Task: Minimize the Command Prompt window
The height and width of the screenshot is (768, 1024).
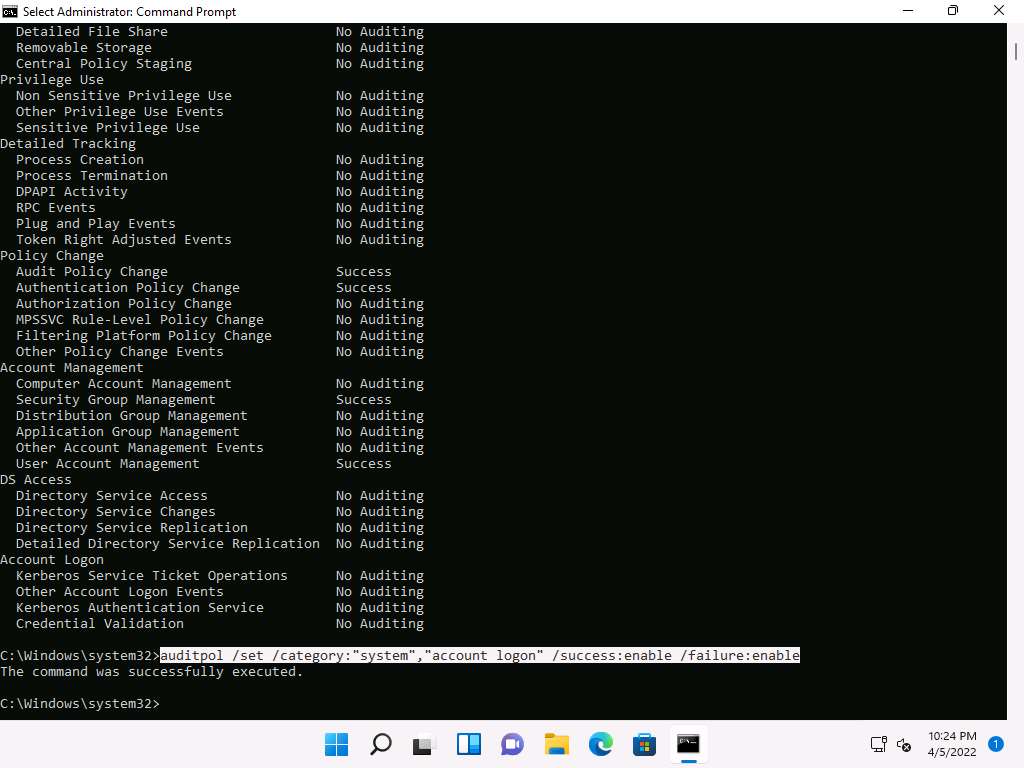Action: point(906,11)
